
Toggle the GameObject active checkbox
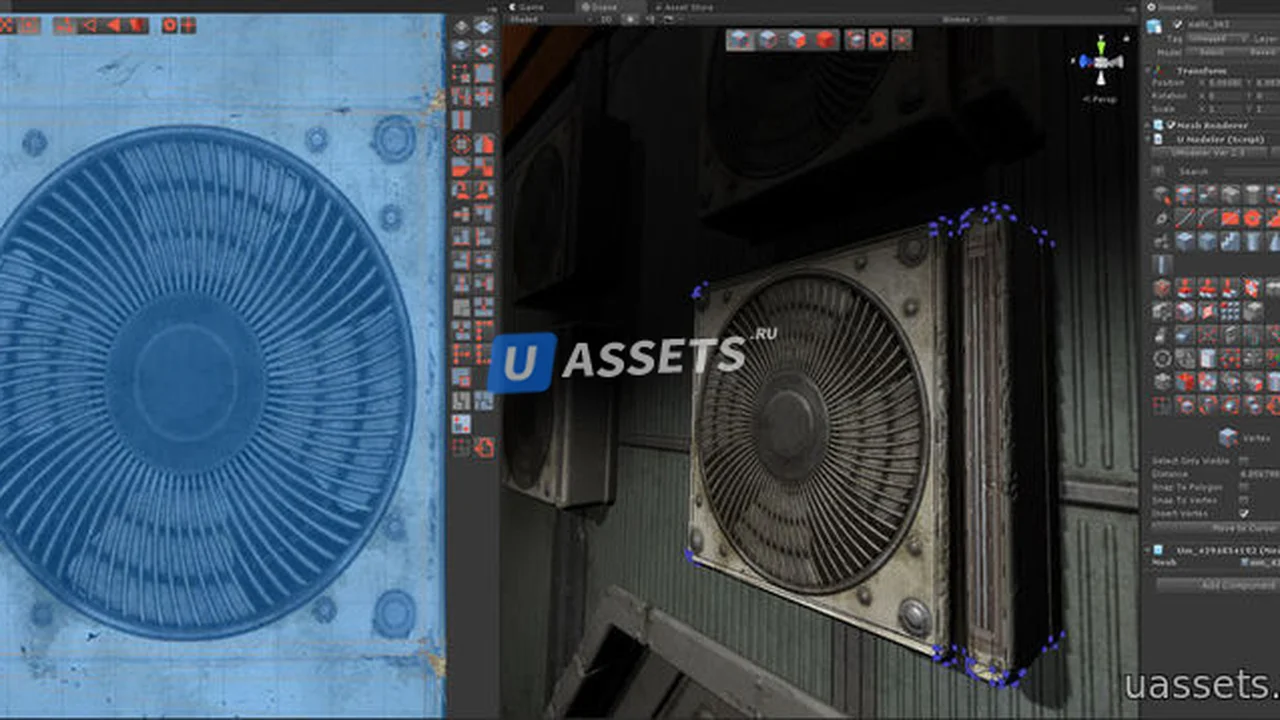[1178, 25]
